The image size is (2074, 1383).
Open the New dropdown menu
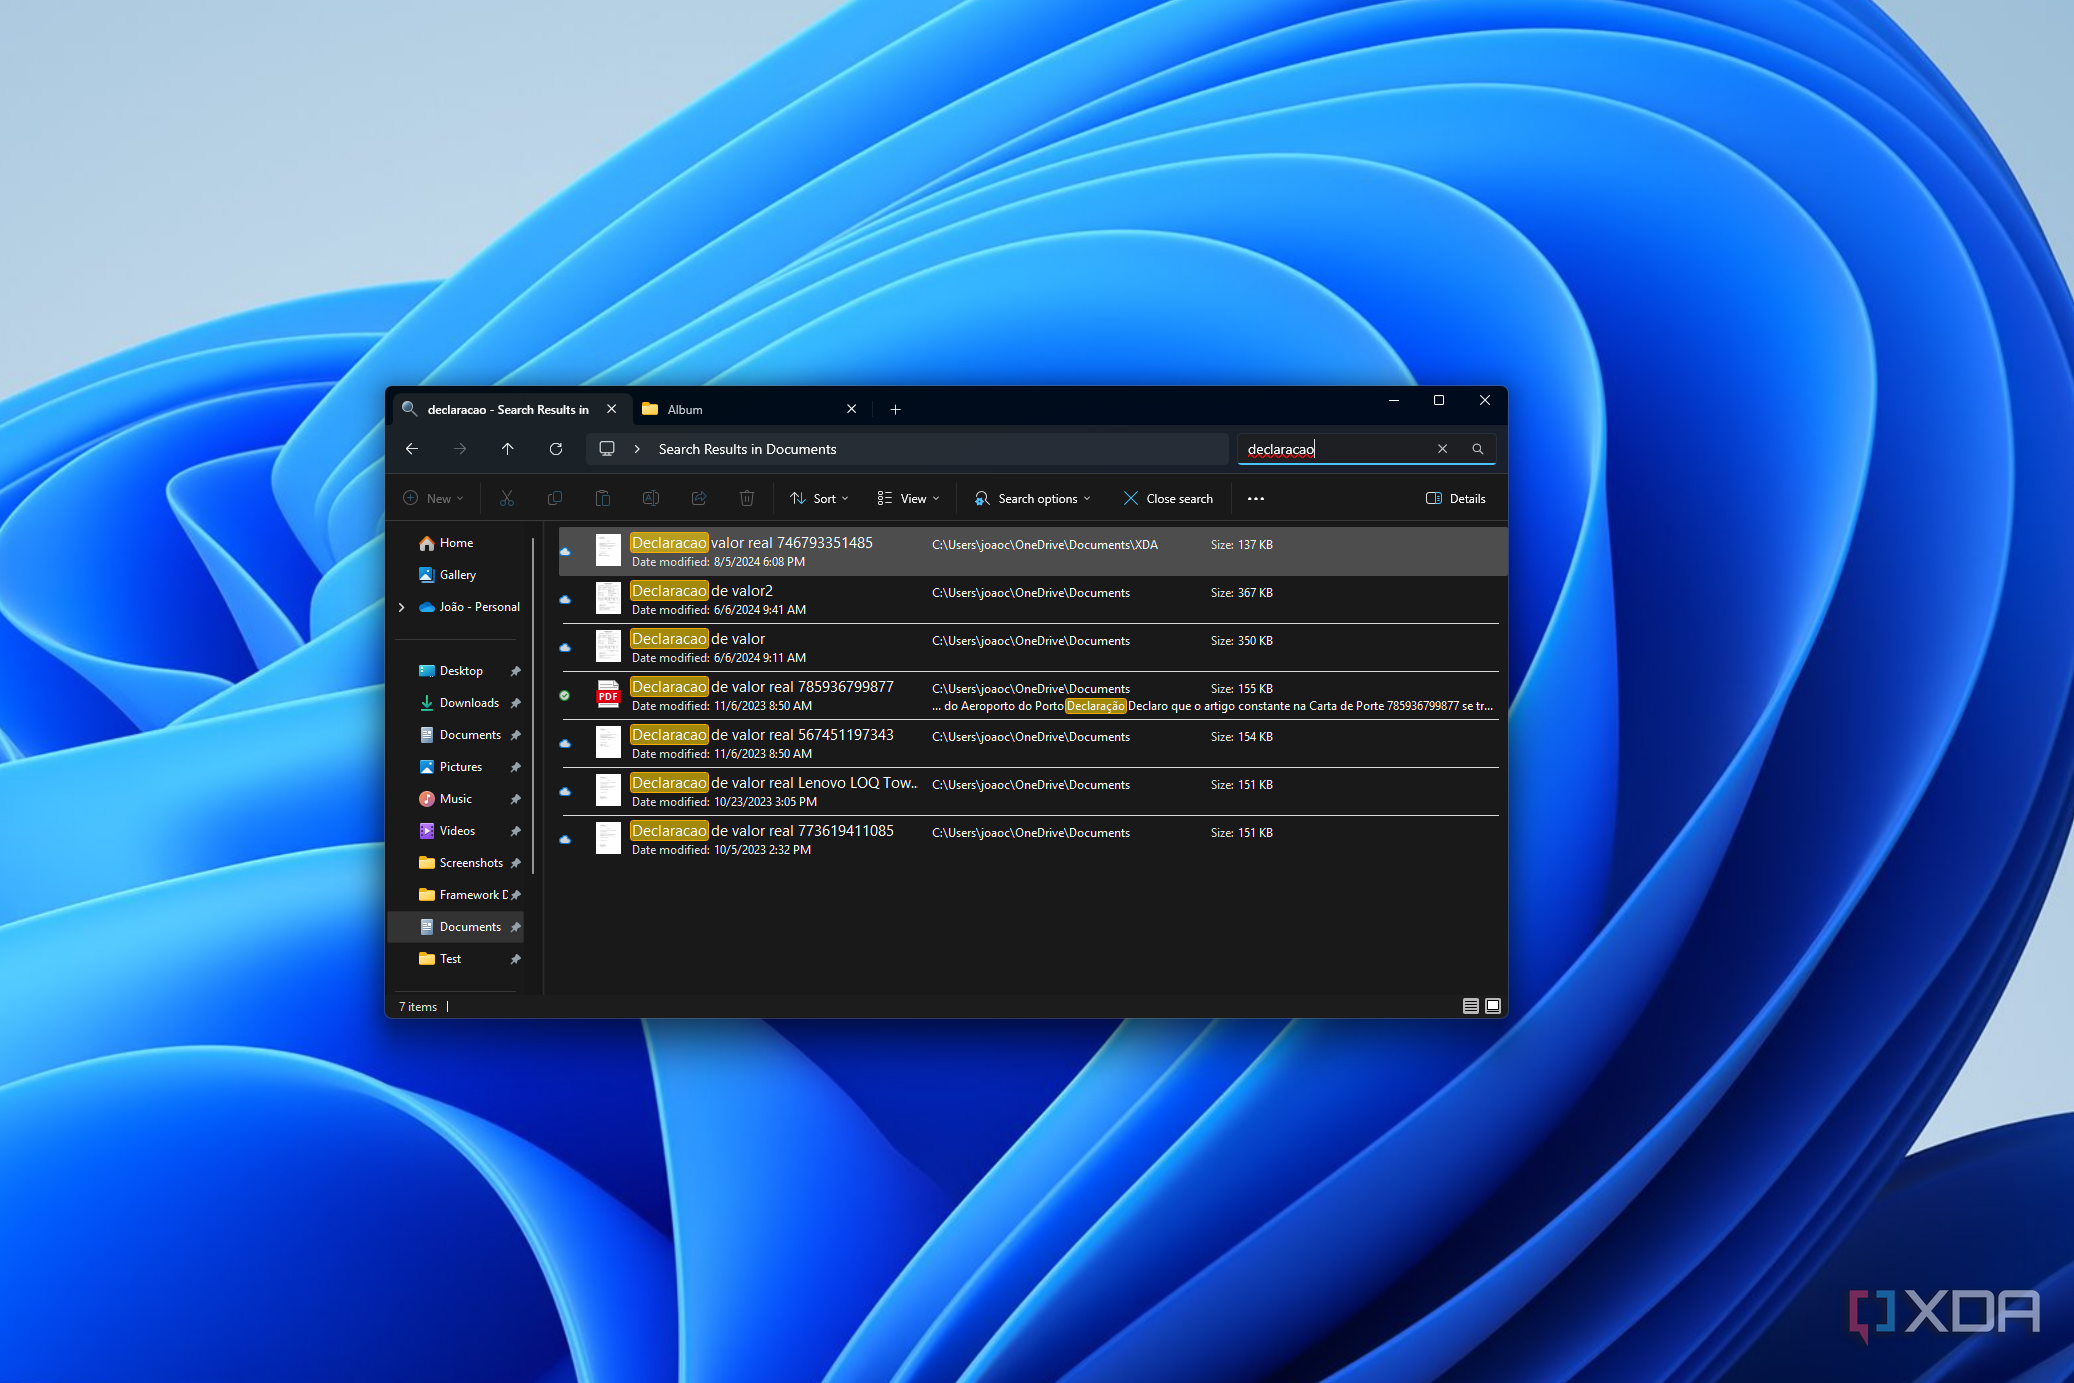(x=434, y=498)
